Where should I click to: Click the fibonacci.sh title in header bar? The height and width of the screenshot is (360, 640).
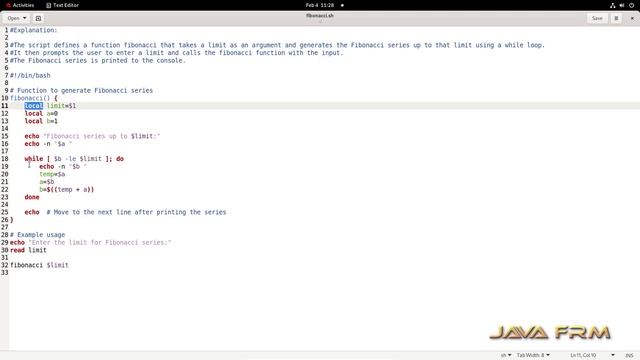coord(320,16)
